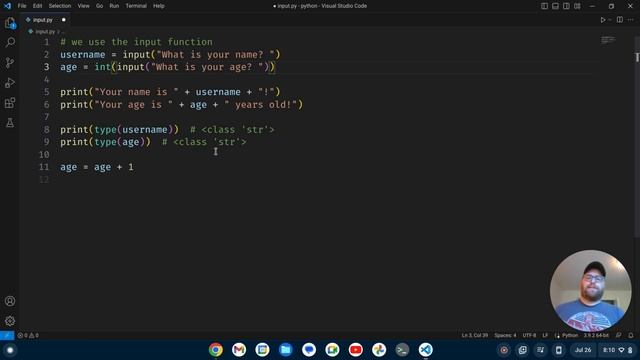The image size is (640, 360).
Task: Click the minimap code preview
Action: click(608, 40)
